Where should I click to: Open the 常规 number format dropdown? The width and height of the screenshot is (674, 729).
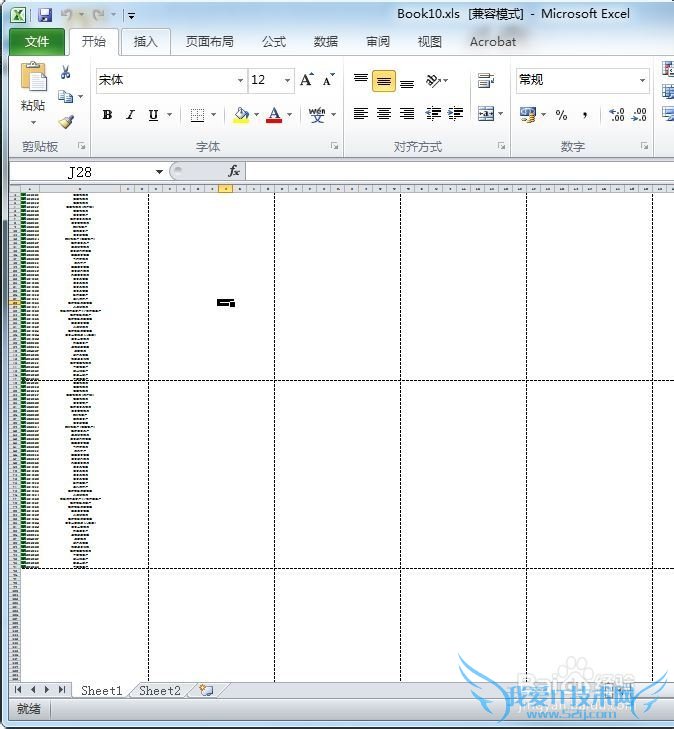click(642, 80)
